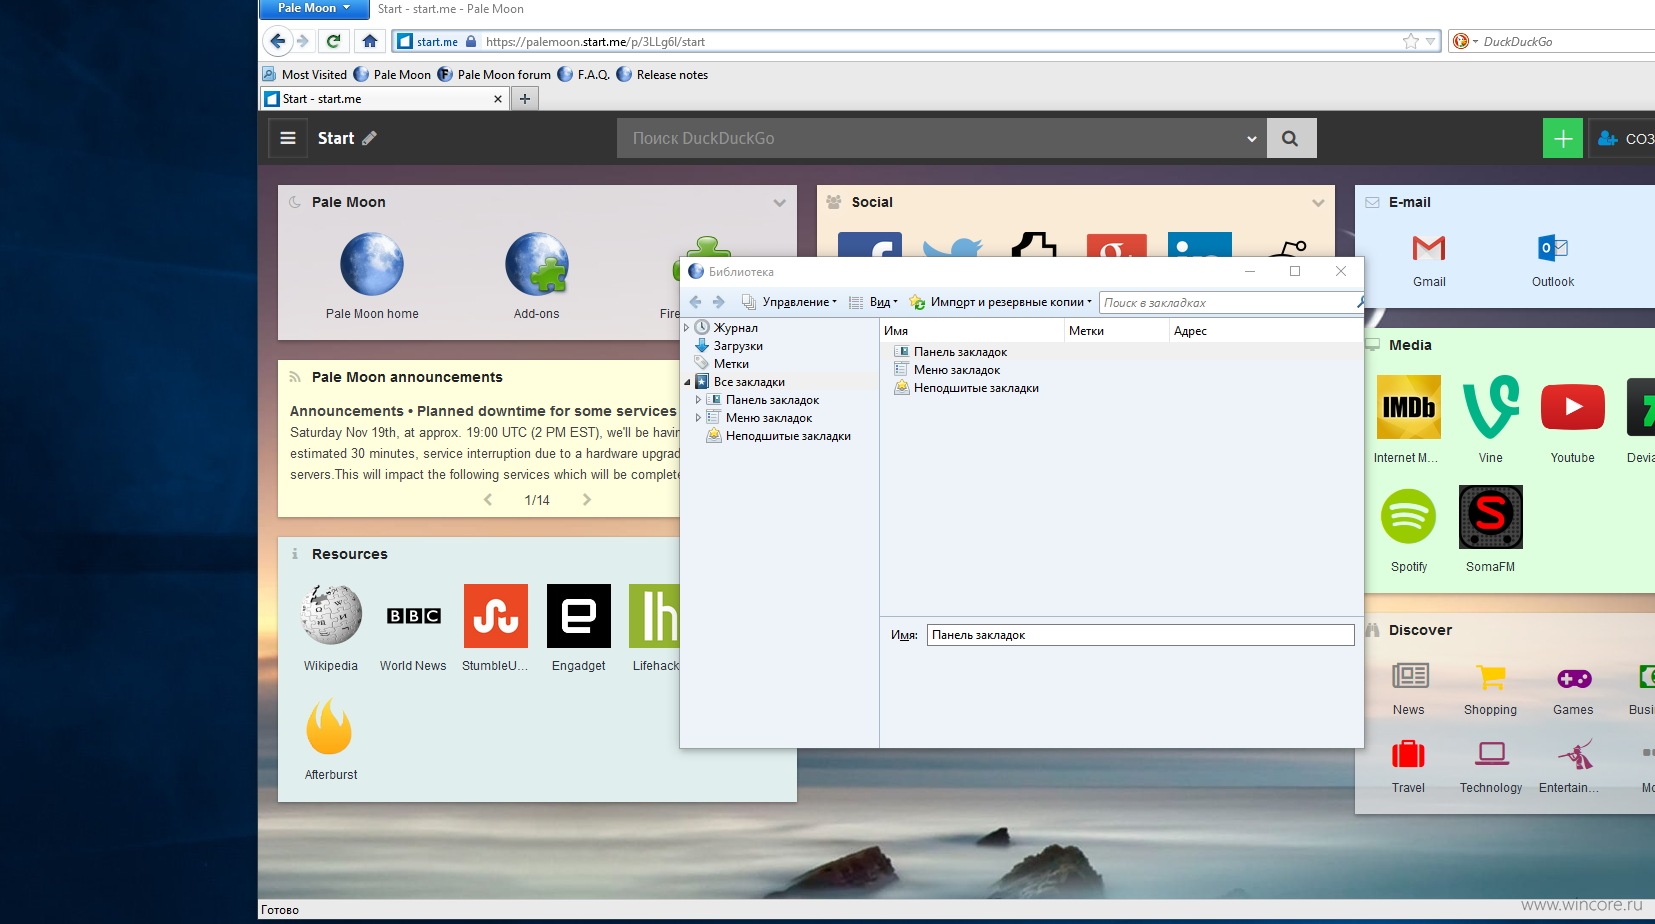Select Метки in the Library tree

[731, 364]
